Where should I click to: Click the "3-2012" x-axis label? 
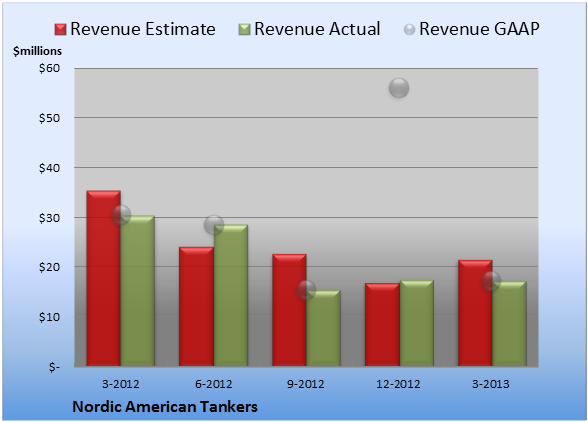click(120, 384)
